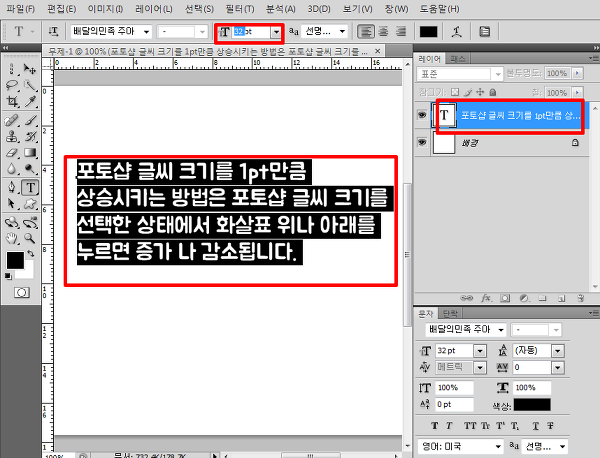Toggle All Caps in Character panel
Image resolution: width=600 pixels, height=458 pixels.
coord(470,426)
